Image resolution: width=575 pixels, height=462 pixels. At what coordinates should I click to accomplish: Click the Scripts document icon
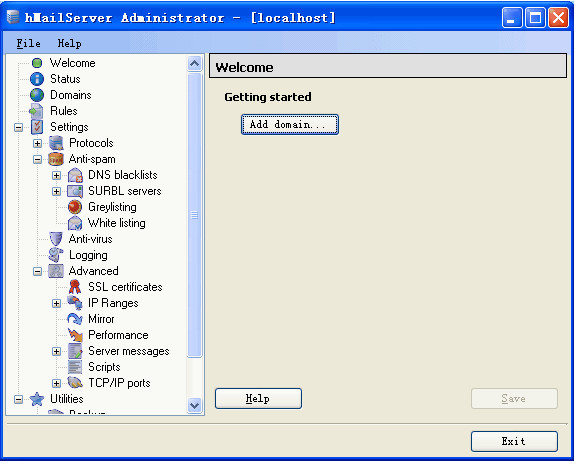tap(75, 367)
